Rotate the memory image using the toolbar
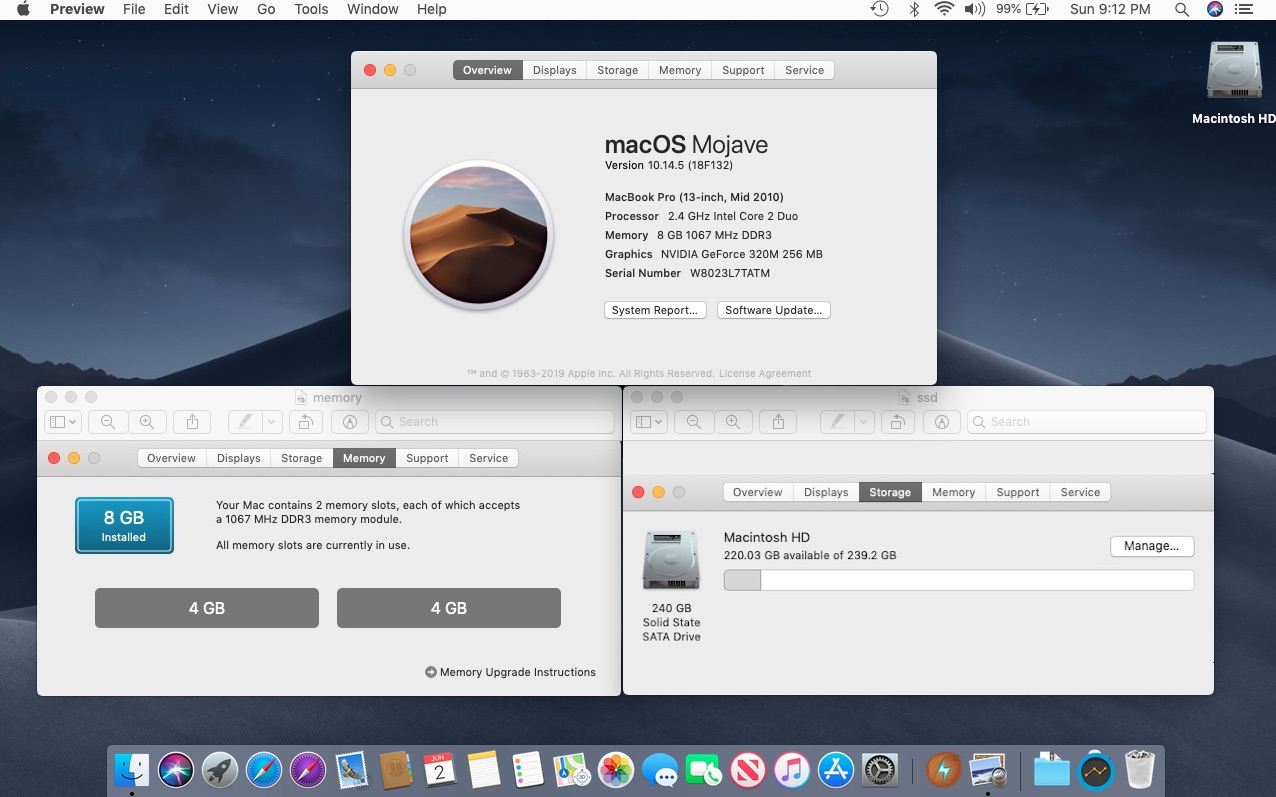 click(x=306, y=422)
